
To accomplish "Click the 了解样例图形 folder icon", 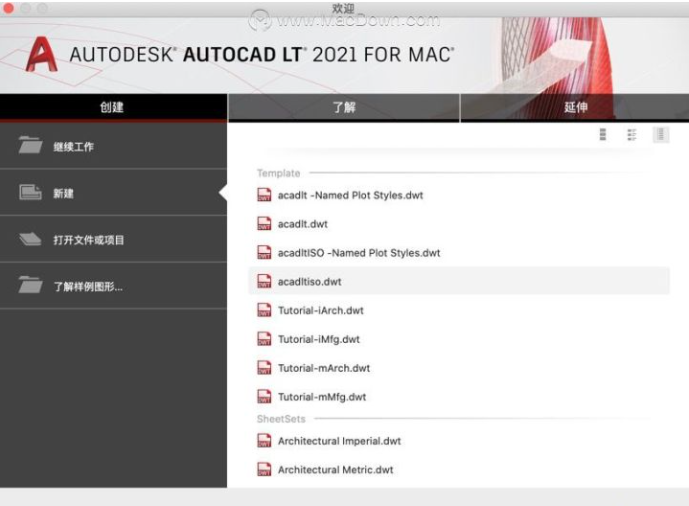I will (x=30, y=286).
